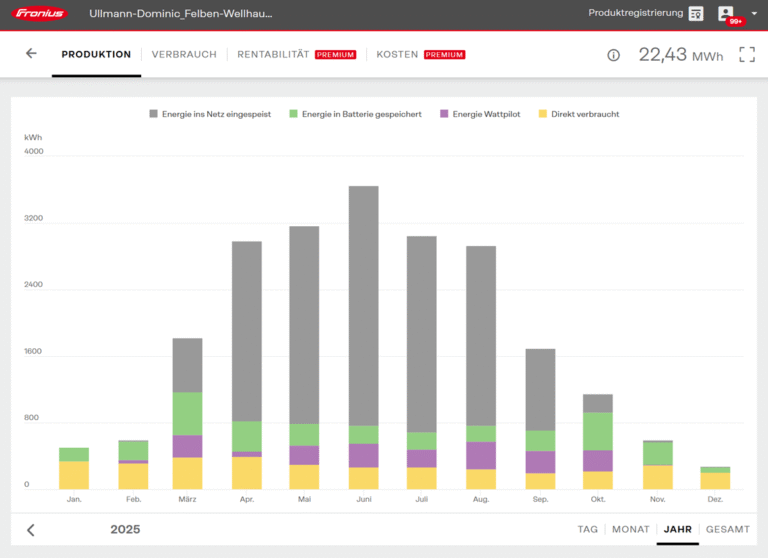Navigate to previous year chevron

(31, 530)
